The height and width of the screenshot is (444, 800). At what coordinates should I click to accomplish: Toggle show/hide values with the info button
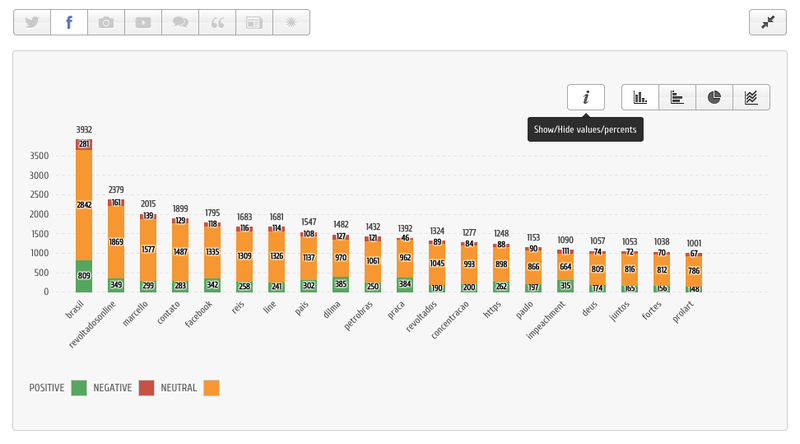tap(586, 97)
